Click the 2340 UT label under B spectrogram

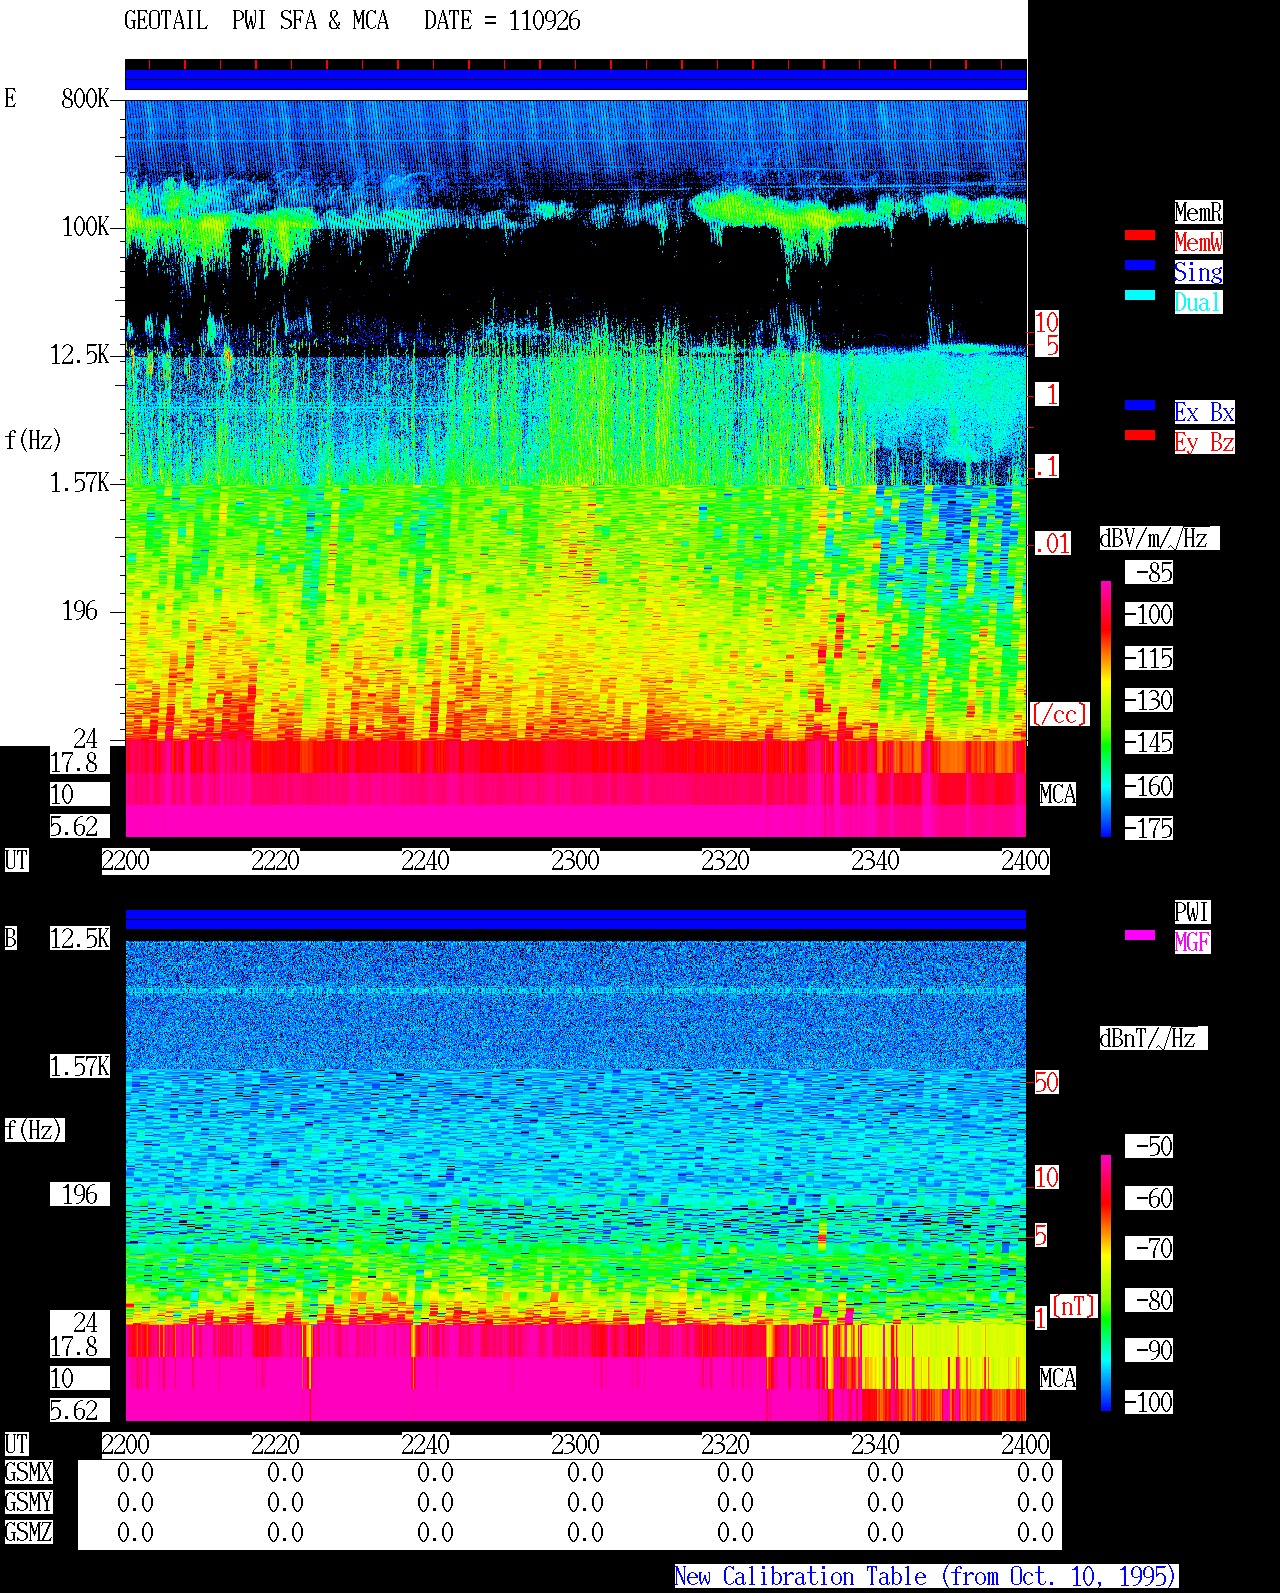pos(875,1445)
